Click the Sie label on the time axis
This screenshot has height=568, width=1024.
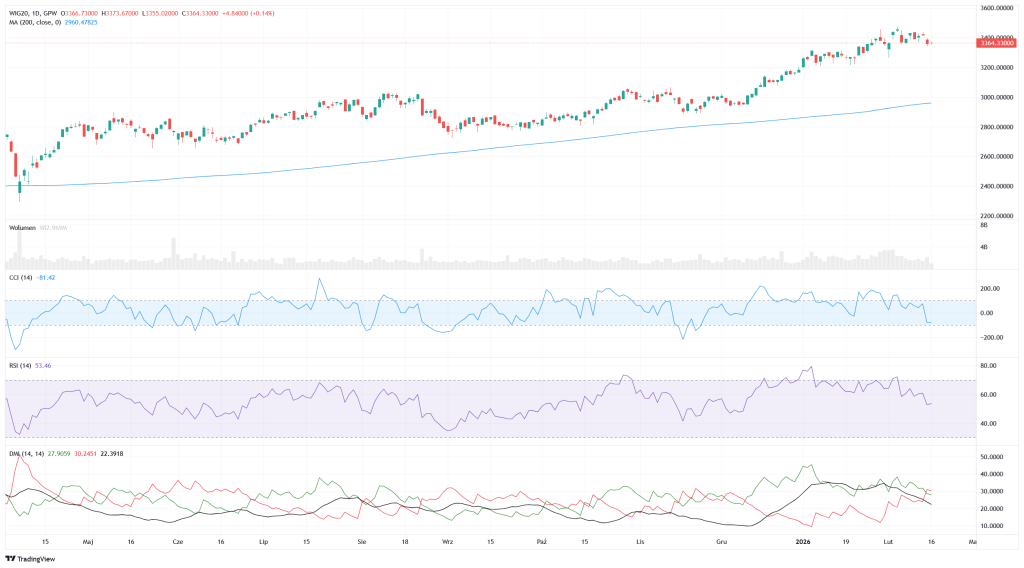[x=361, y=540]
